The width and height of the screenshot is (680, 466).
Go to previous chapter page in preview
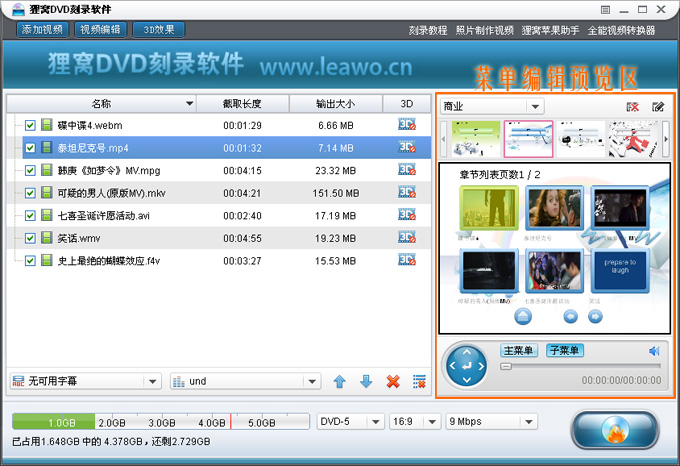click(x=571, y=317)
